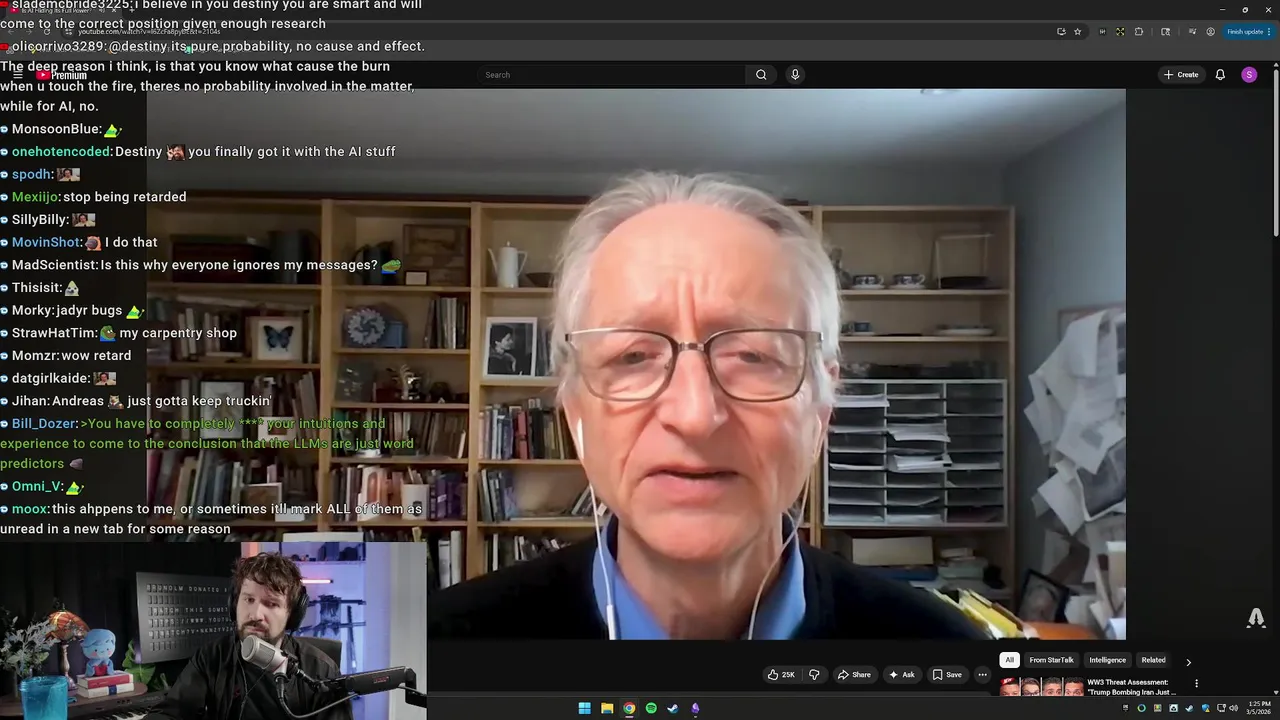
Task: Start voice search with microphone icon
Action: point(795,75)
